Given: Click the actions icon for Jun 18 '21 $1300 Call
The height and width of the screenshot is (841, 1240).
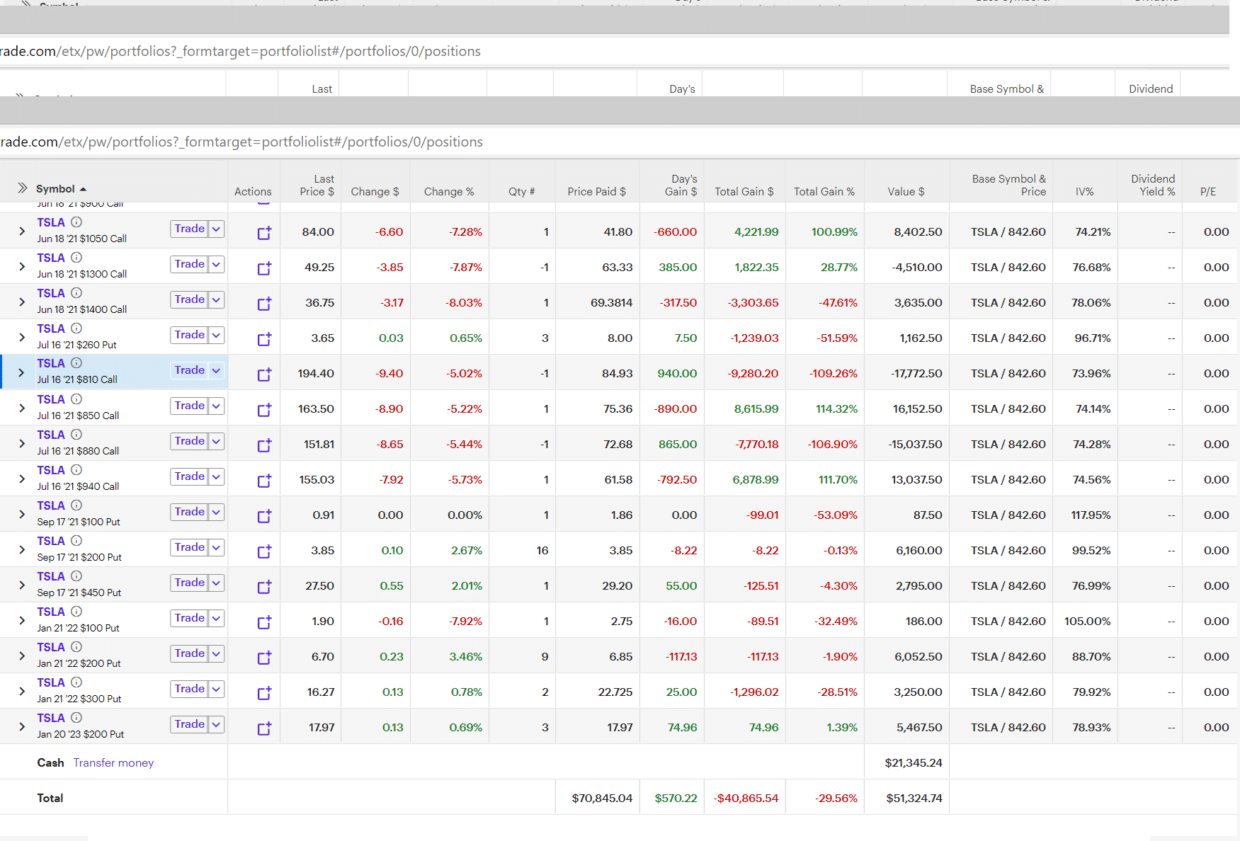Looking at the screenshot, I should [264, 268].
